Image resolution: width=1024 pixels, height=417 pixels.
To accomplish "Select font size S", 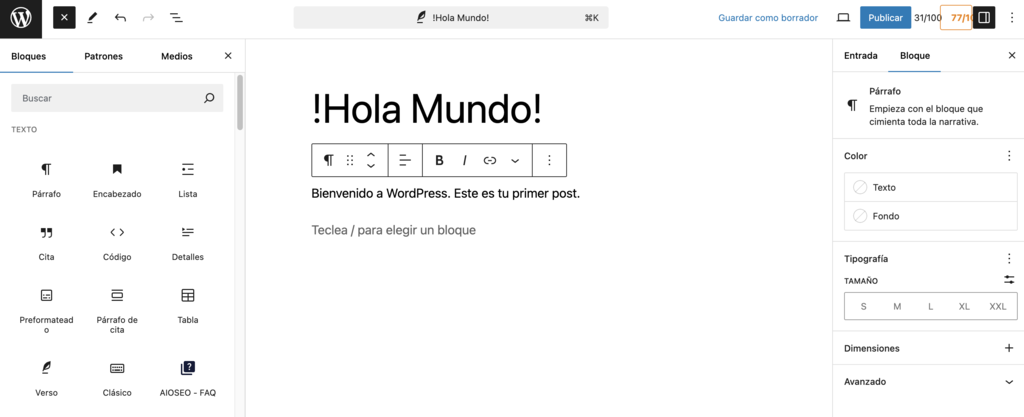I will point(863,306).
